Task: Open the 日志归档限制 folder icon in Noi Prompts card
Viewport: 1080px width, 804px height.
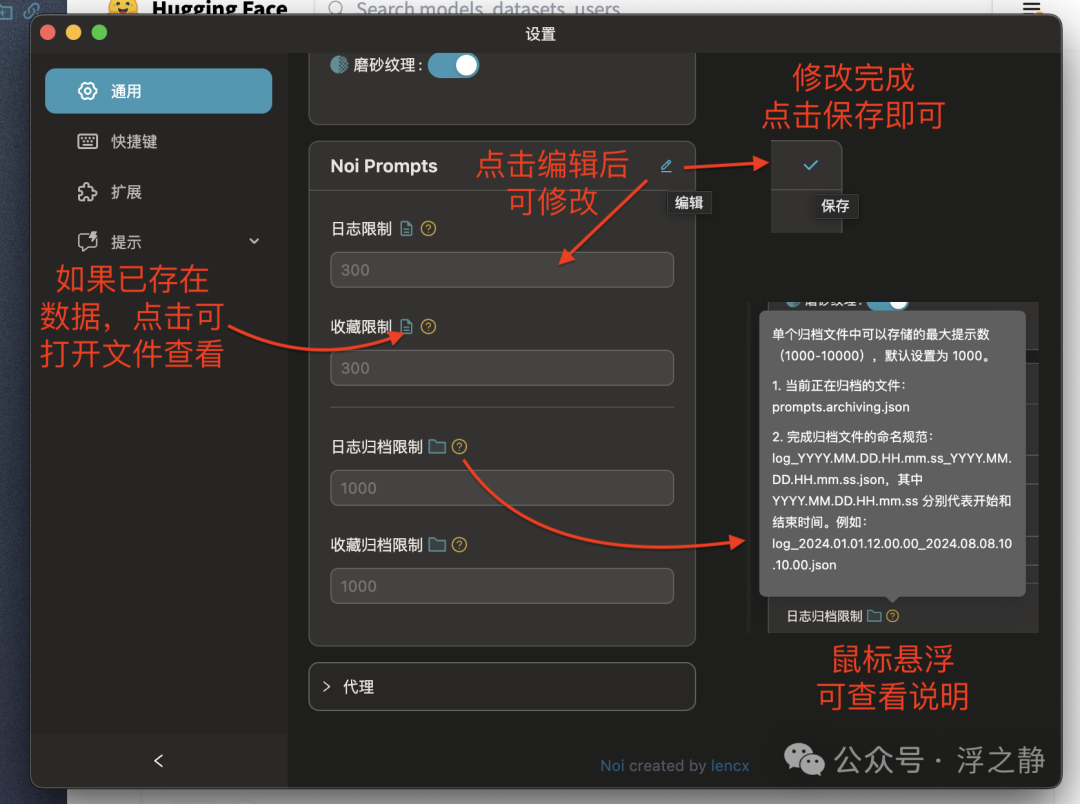Action: point(437,446)
